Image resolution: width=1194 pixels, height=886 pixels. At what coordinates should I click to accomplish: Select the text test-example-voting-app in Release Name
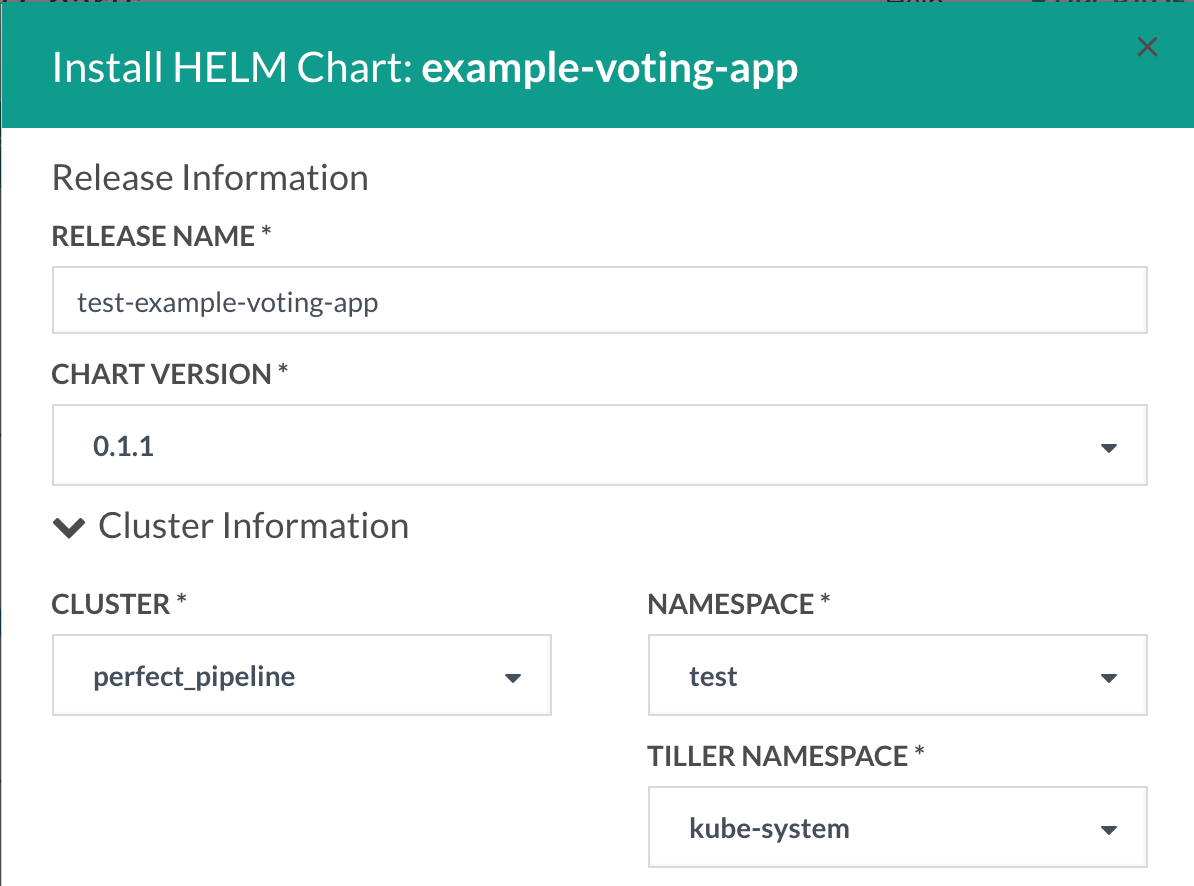click(x=226, y=302)
